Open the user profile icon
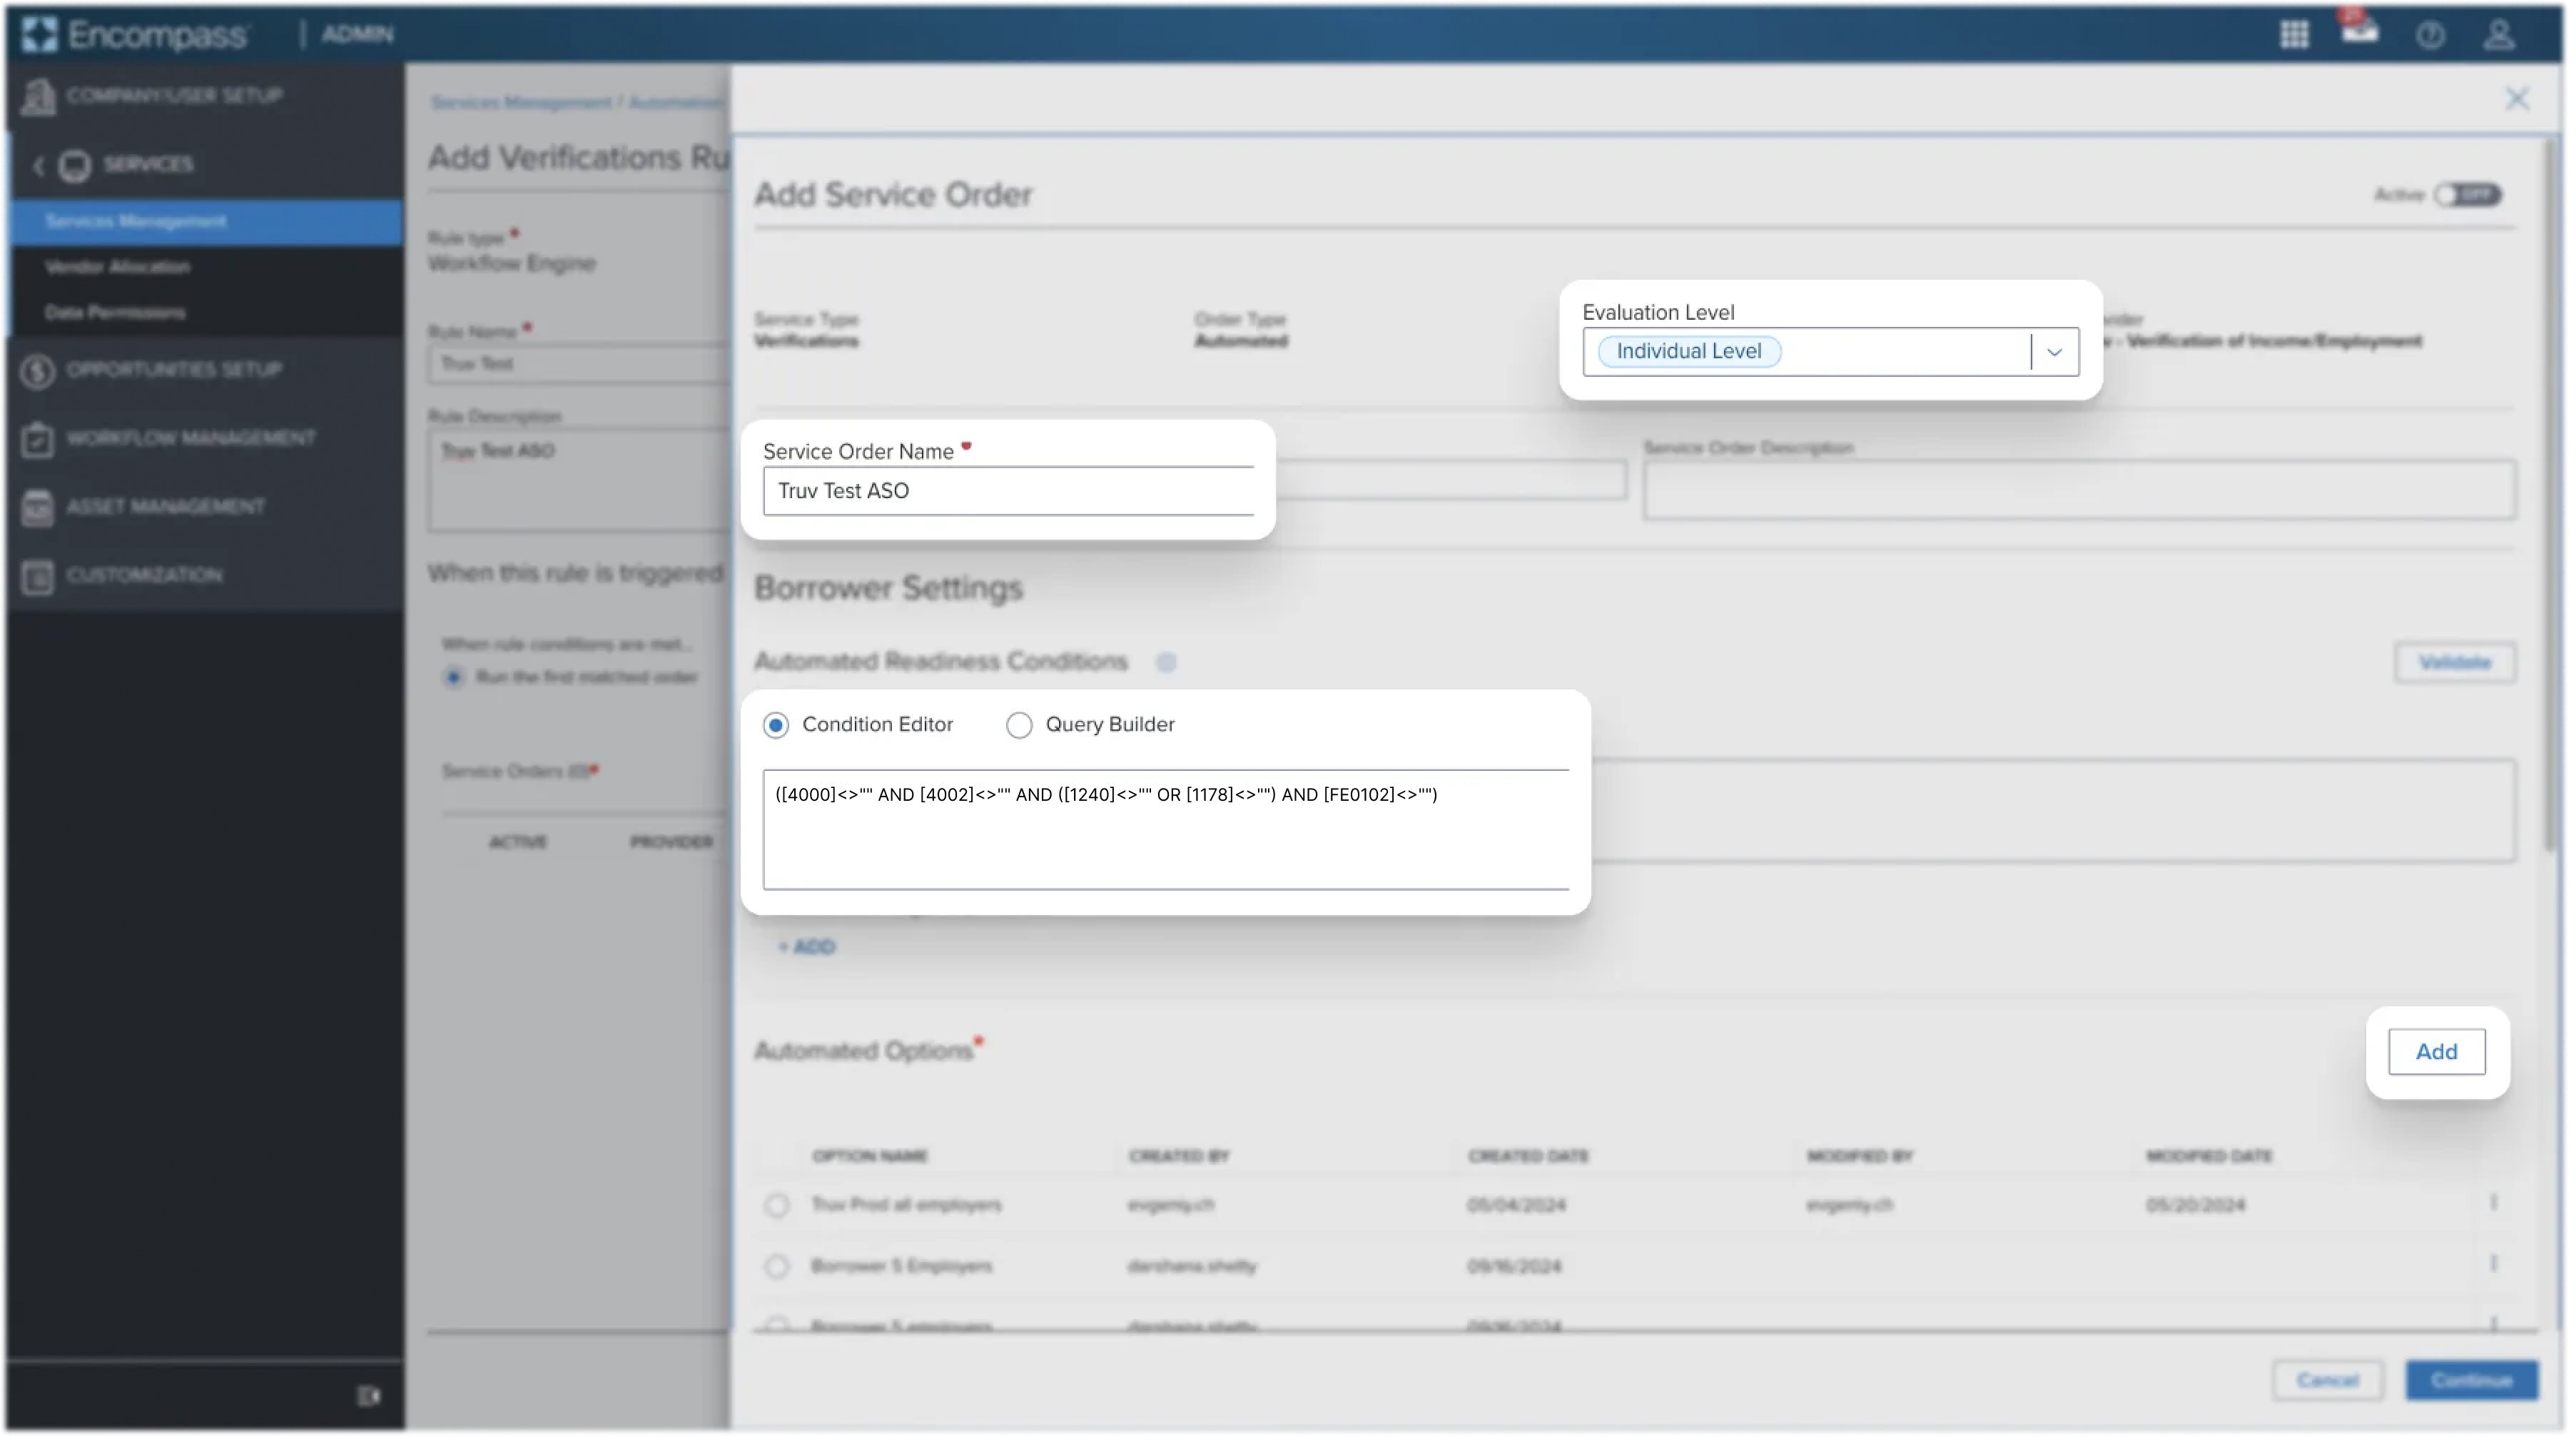Image resolution: width=2576 pixels, height=1436 pixels. pos(2499,35)
